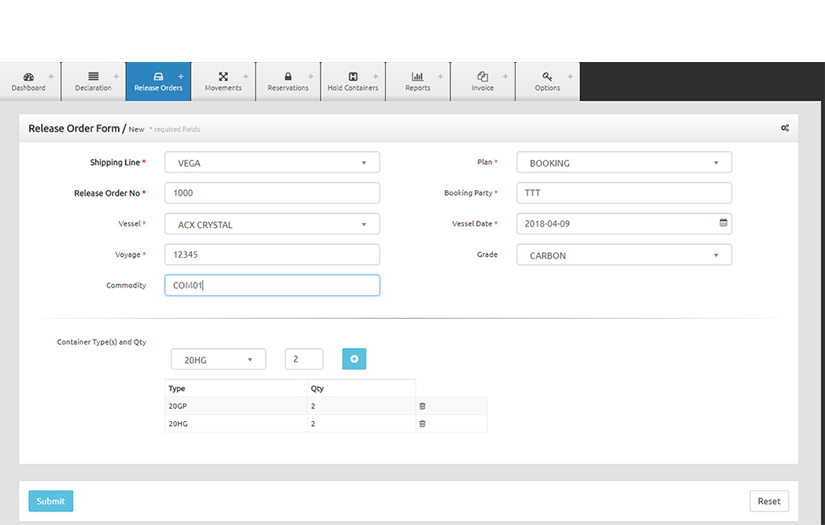The image size is (825, 525).
Task: Open the Declaration tab
Action: coord(93,82)
